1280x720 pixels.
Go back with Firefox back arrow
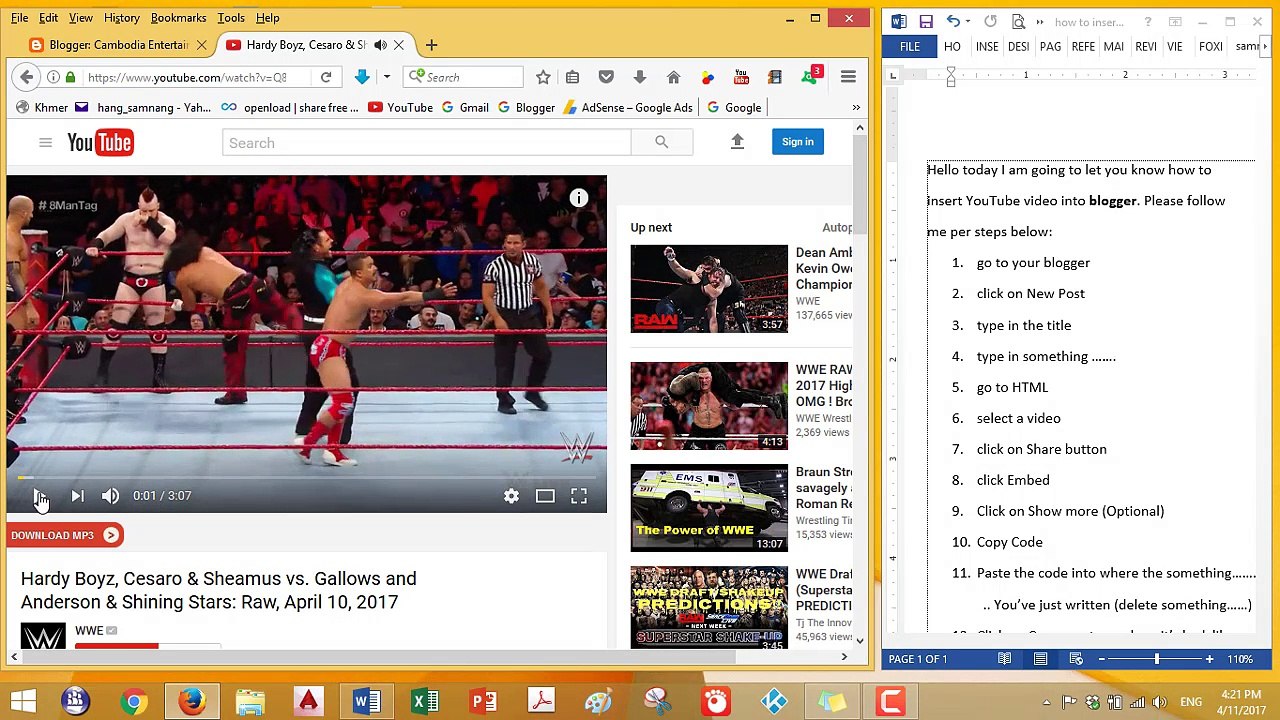tap(27, 77)
